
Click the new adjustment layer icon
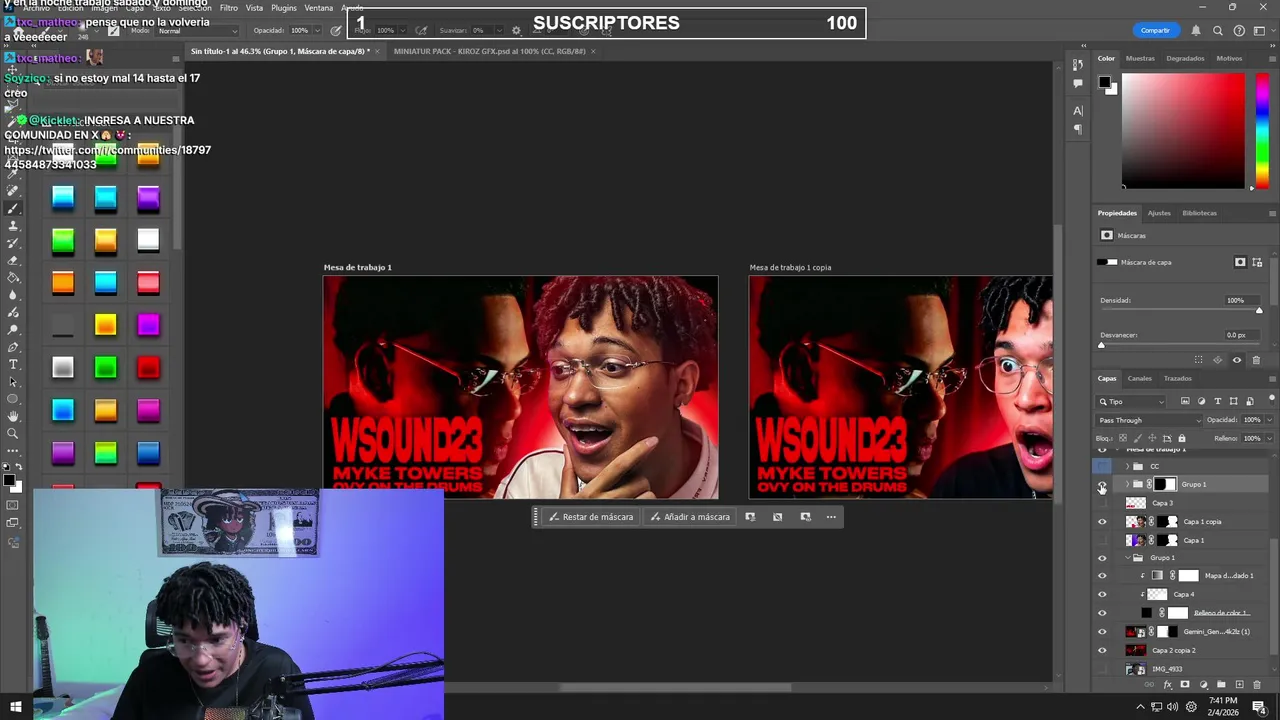(x=1203, y=685)
